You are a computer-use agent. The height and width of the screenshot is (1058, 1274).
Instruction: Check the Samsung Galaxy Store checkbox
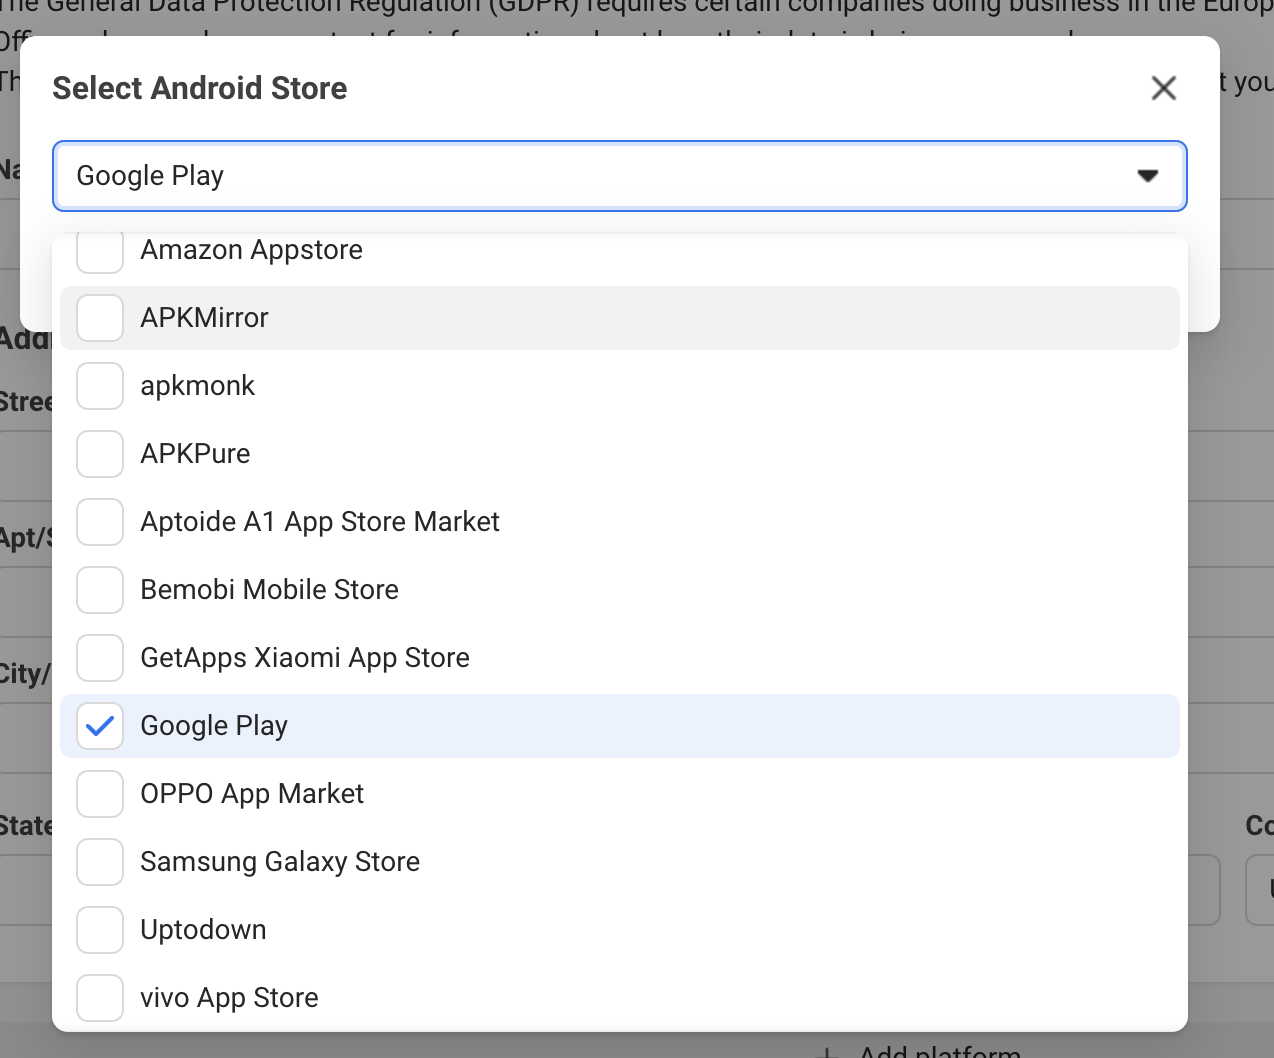coord(100,862)
